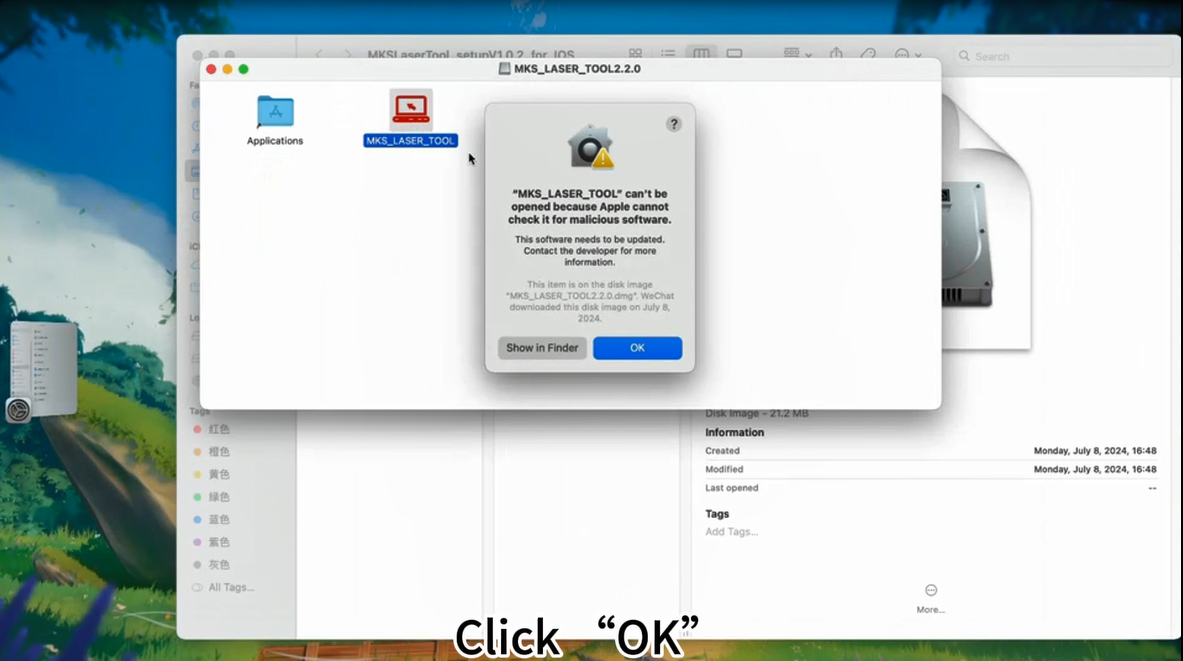Select the MKS_LASER_TOOL app icon
The width and height of the screenshot is (1183, 661).
[411, 109]
